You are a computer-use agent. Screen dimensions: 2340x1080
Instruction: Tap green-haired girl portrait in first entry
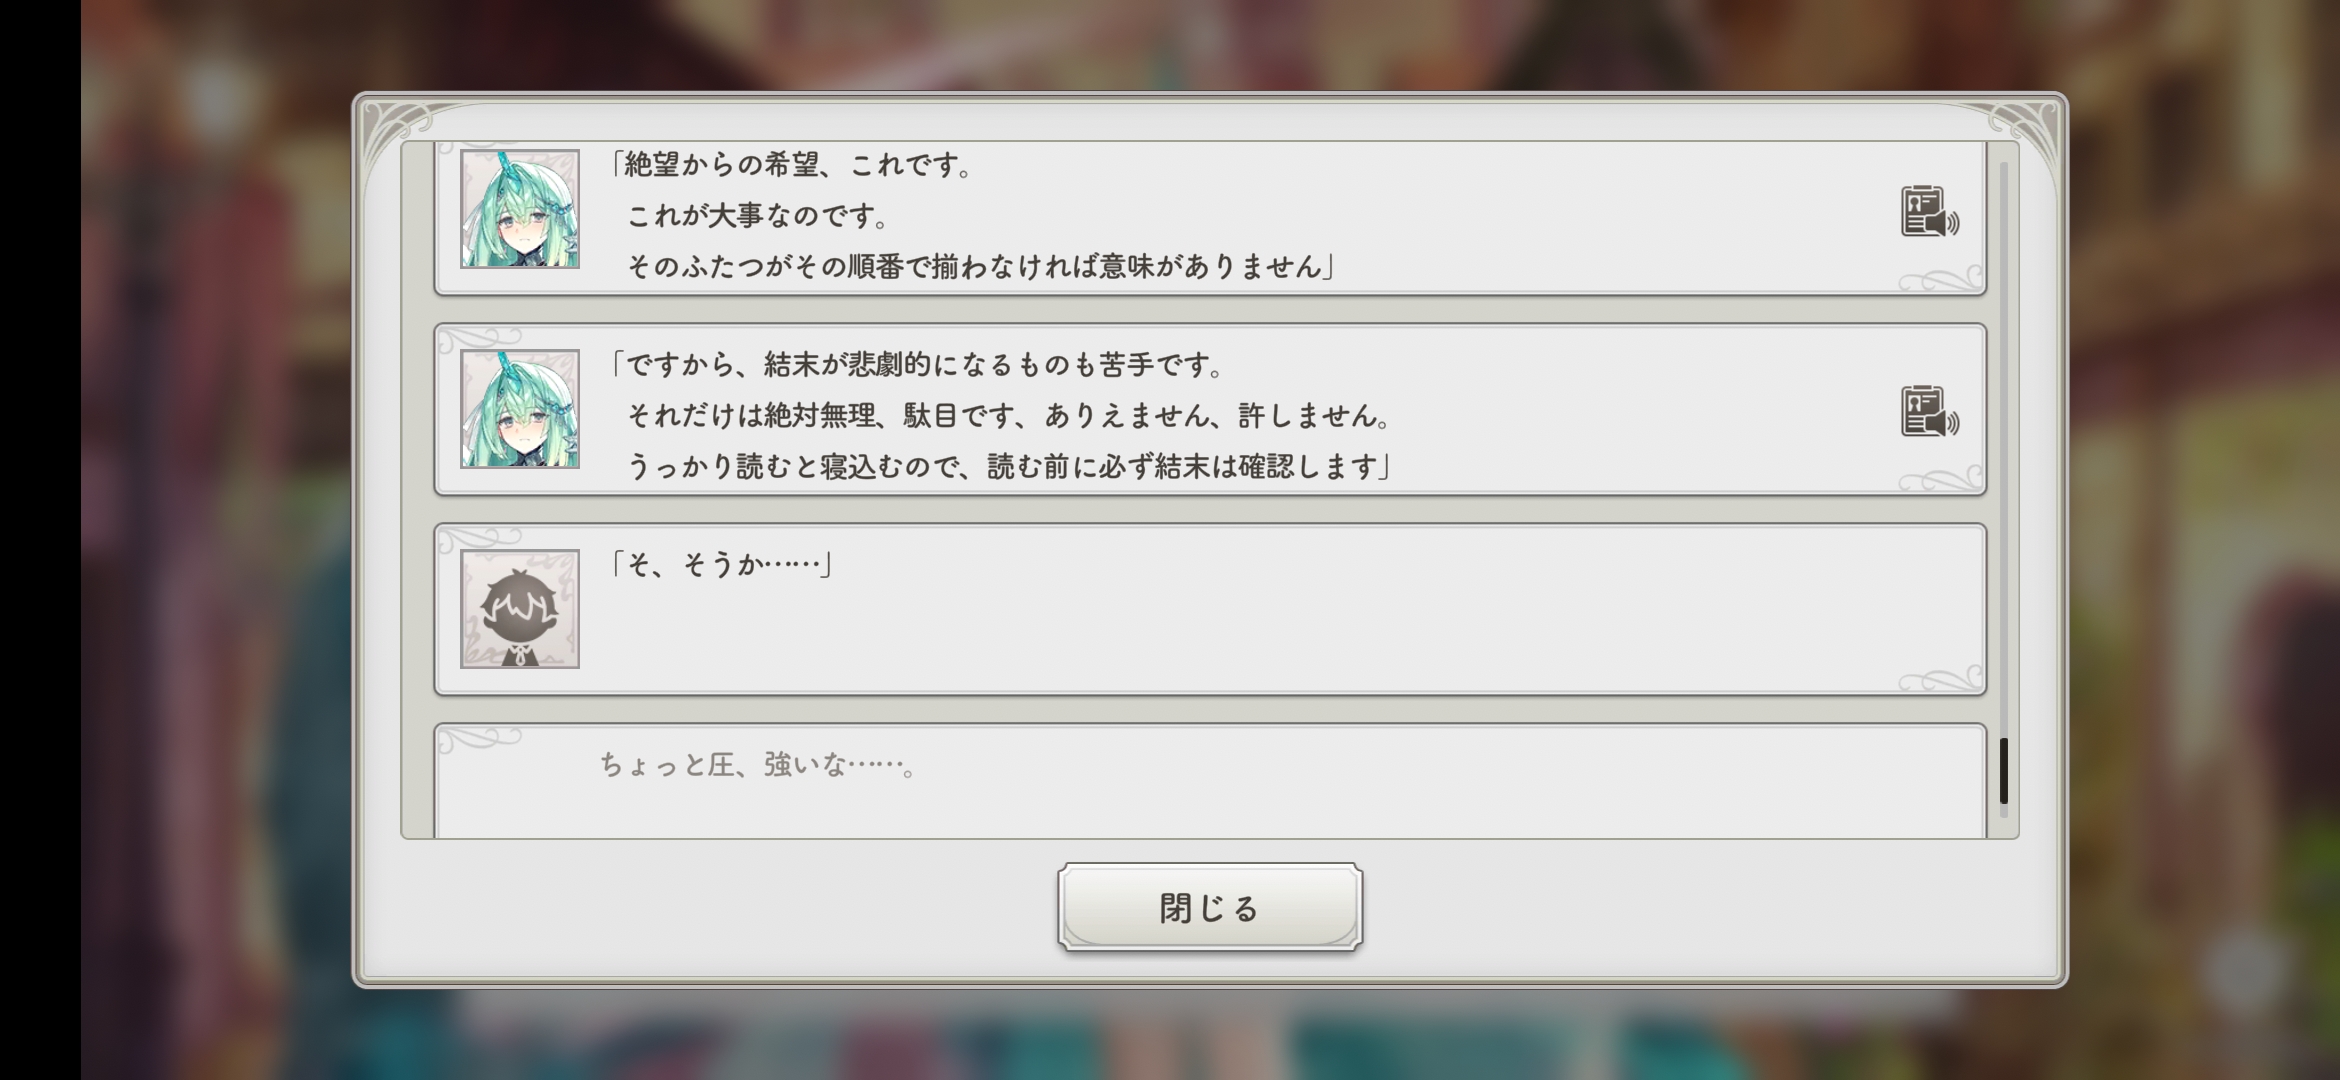[520, 209]
